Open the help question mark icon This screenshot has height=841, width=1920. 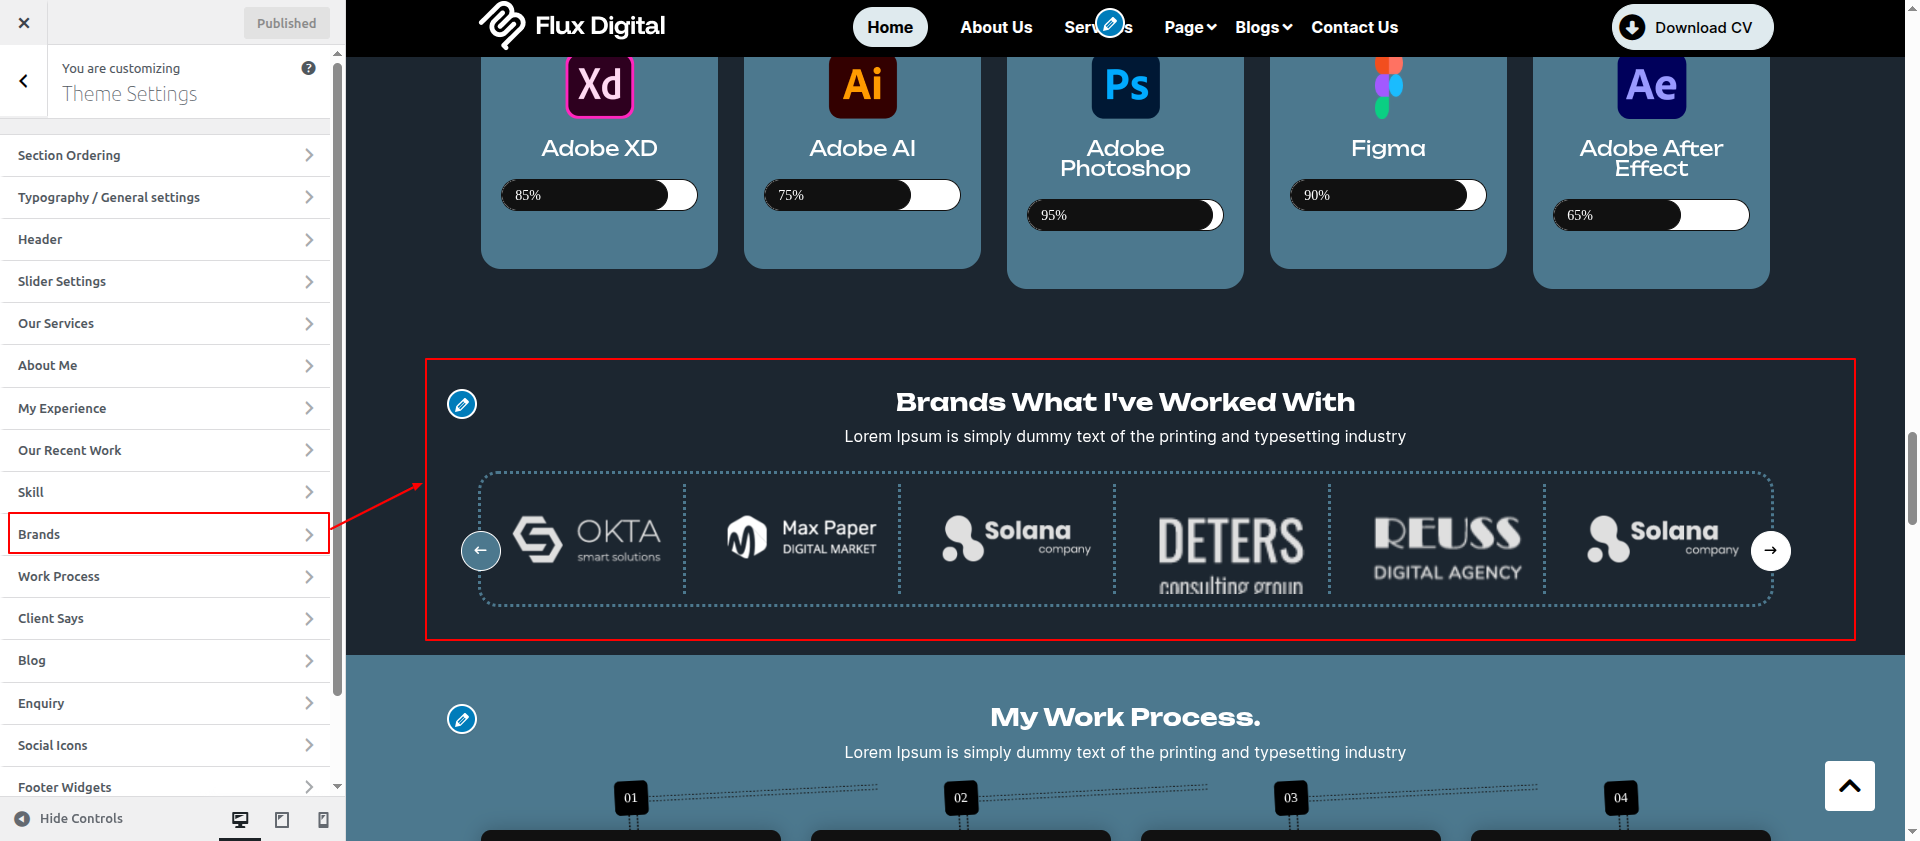pos(308,68)
